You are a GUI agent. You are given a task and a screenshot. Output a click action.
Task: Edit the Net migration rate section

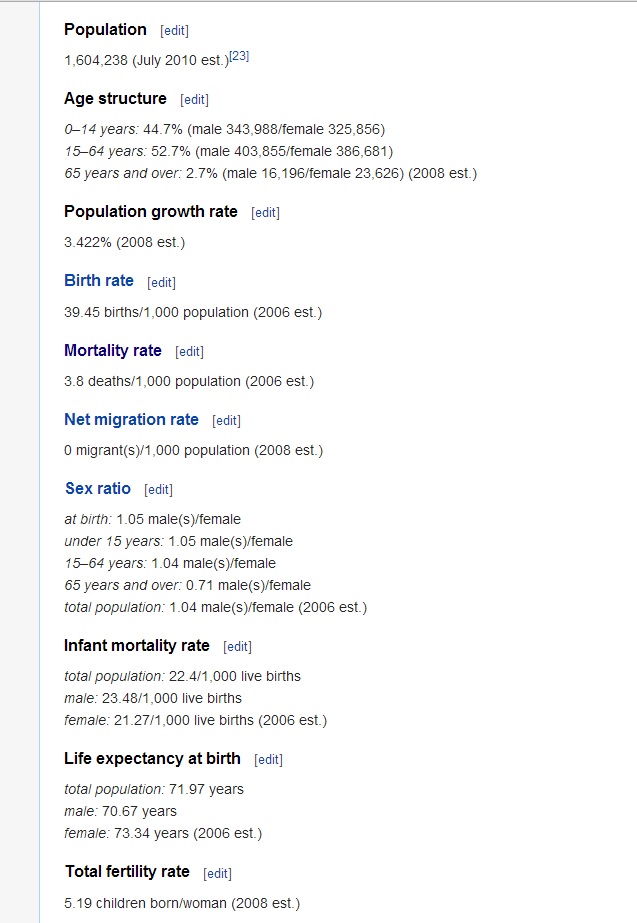pos(227,421)
